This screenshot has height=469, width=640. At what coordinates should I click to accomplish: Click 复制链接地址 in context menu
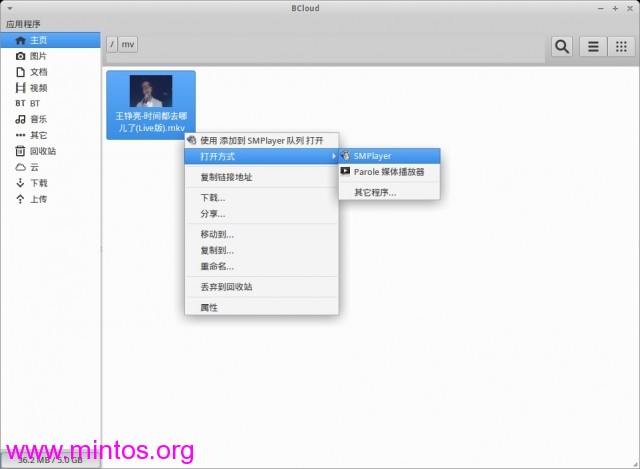click(262, 177)
